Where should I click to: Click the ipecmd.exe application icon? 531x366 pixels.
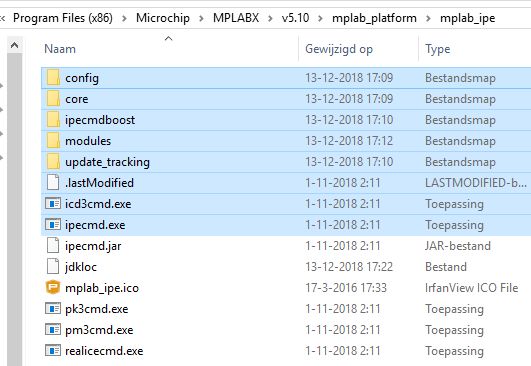pos(53,224)
